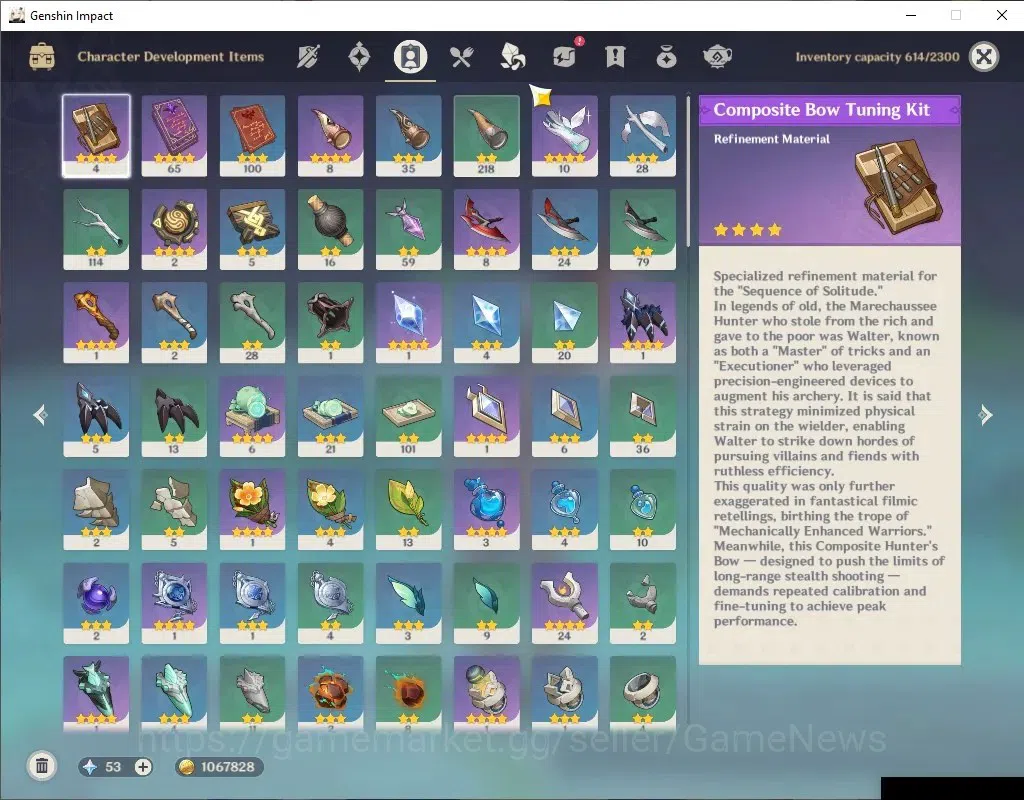Select the golden rune plate with count 5

252,229
